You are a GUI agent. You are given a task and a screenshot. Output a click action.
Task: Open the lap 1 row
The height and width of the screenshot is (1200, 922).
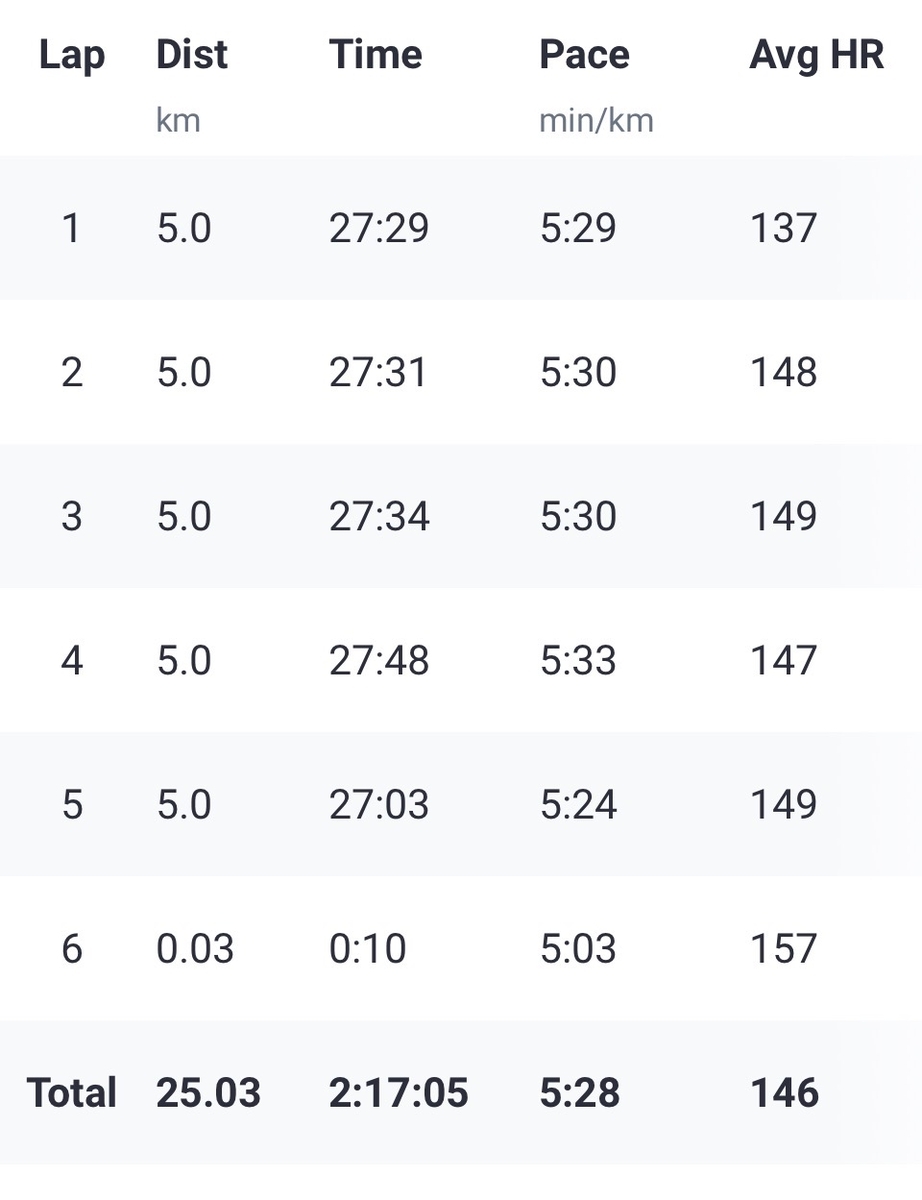point(461,228)
